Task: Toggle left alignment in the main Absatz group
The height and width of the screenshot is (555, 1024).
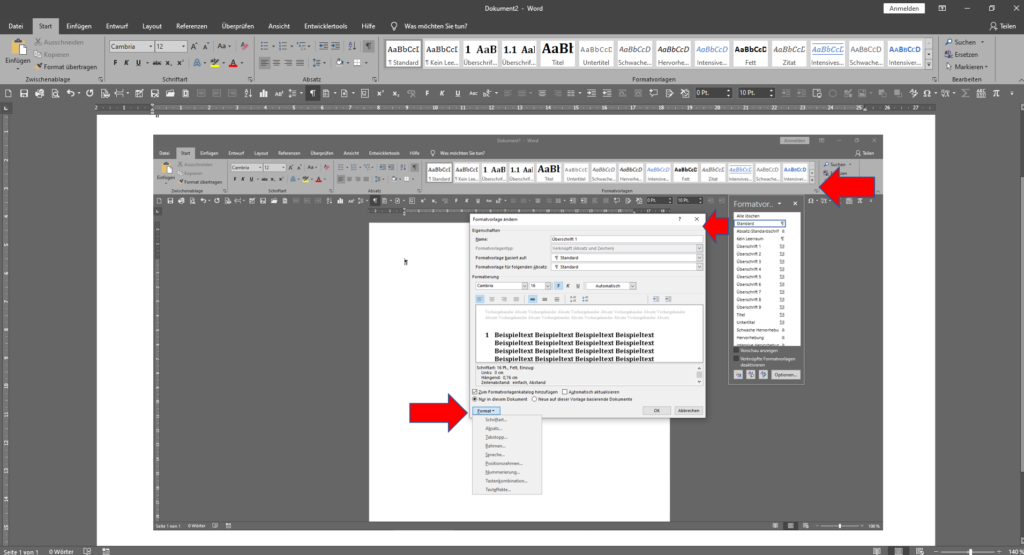Action: coord(264,63)
